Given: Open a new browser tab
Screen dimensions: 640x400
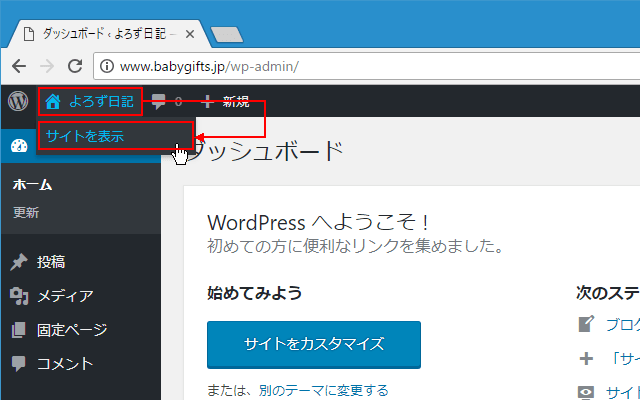Looking at the screenshot, I should point(227,35).
